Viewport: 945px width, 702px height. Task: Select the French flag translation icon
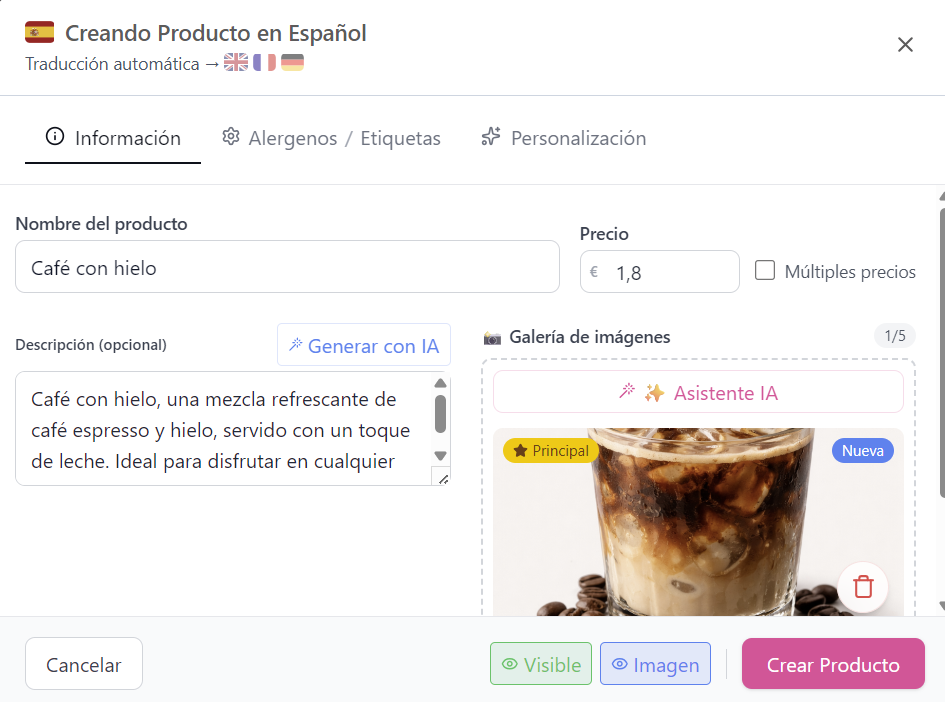coord(264,62)
